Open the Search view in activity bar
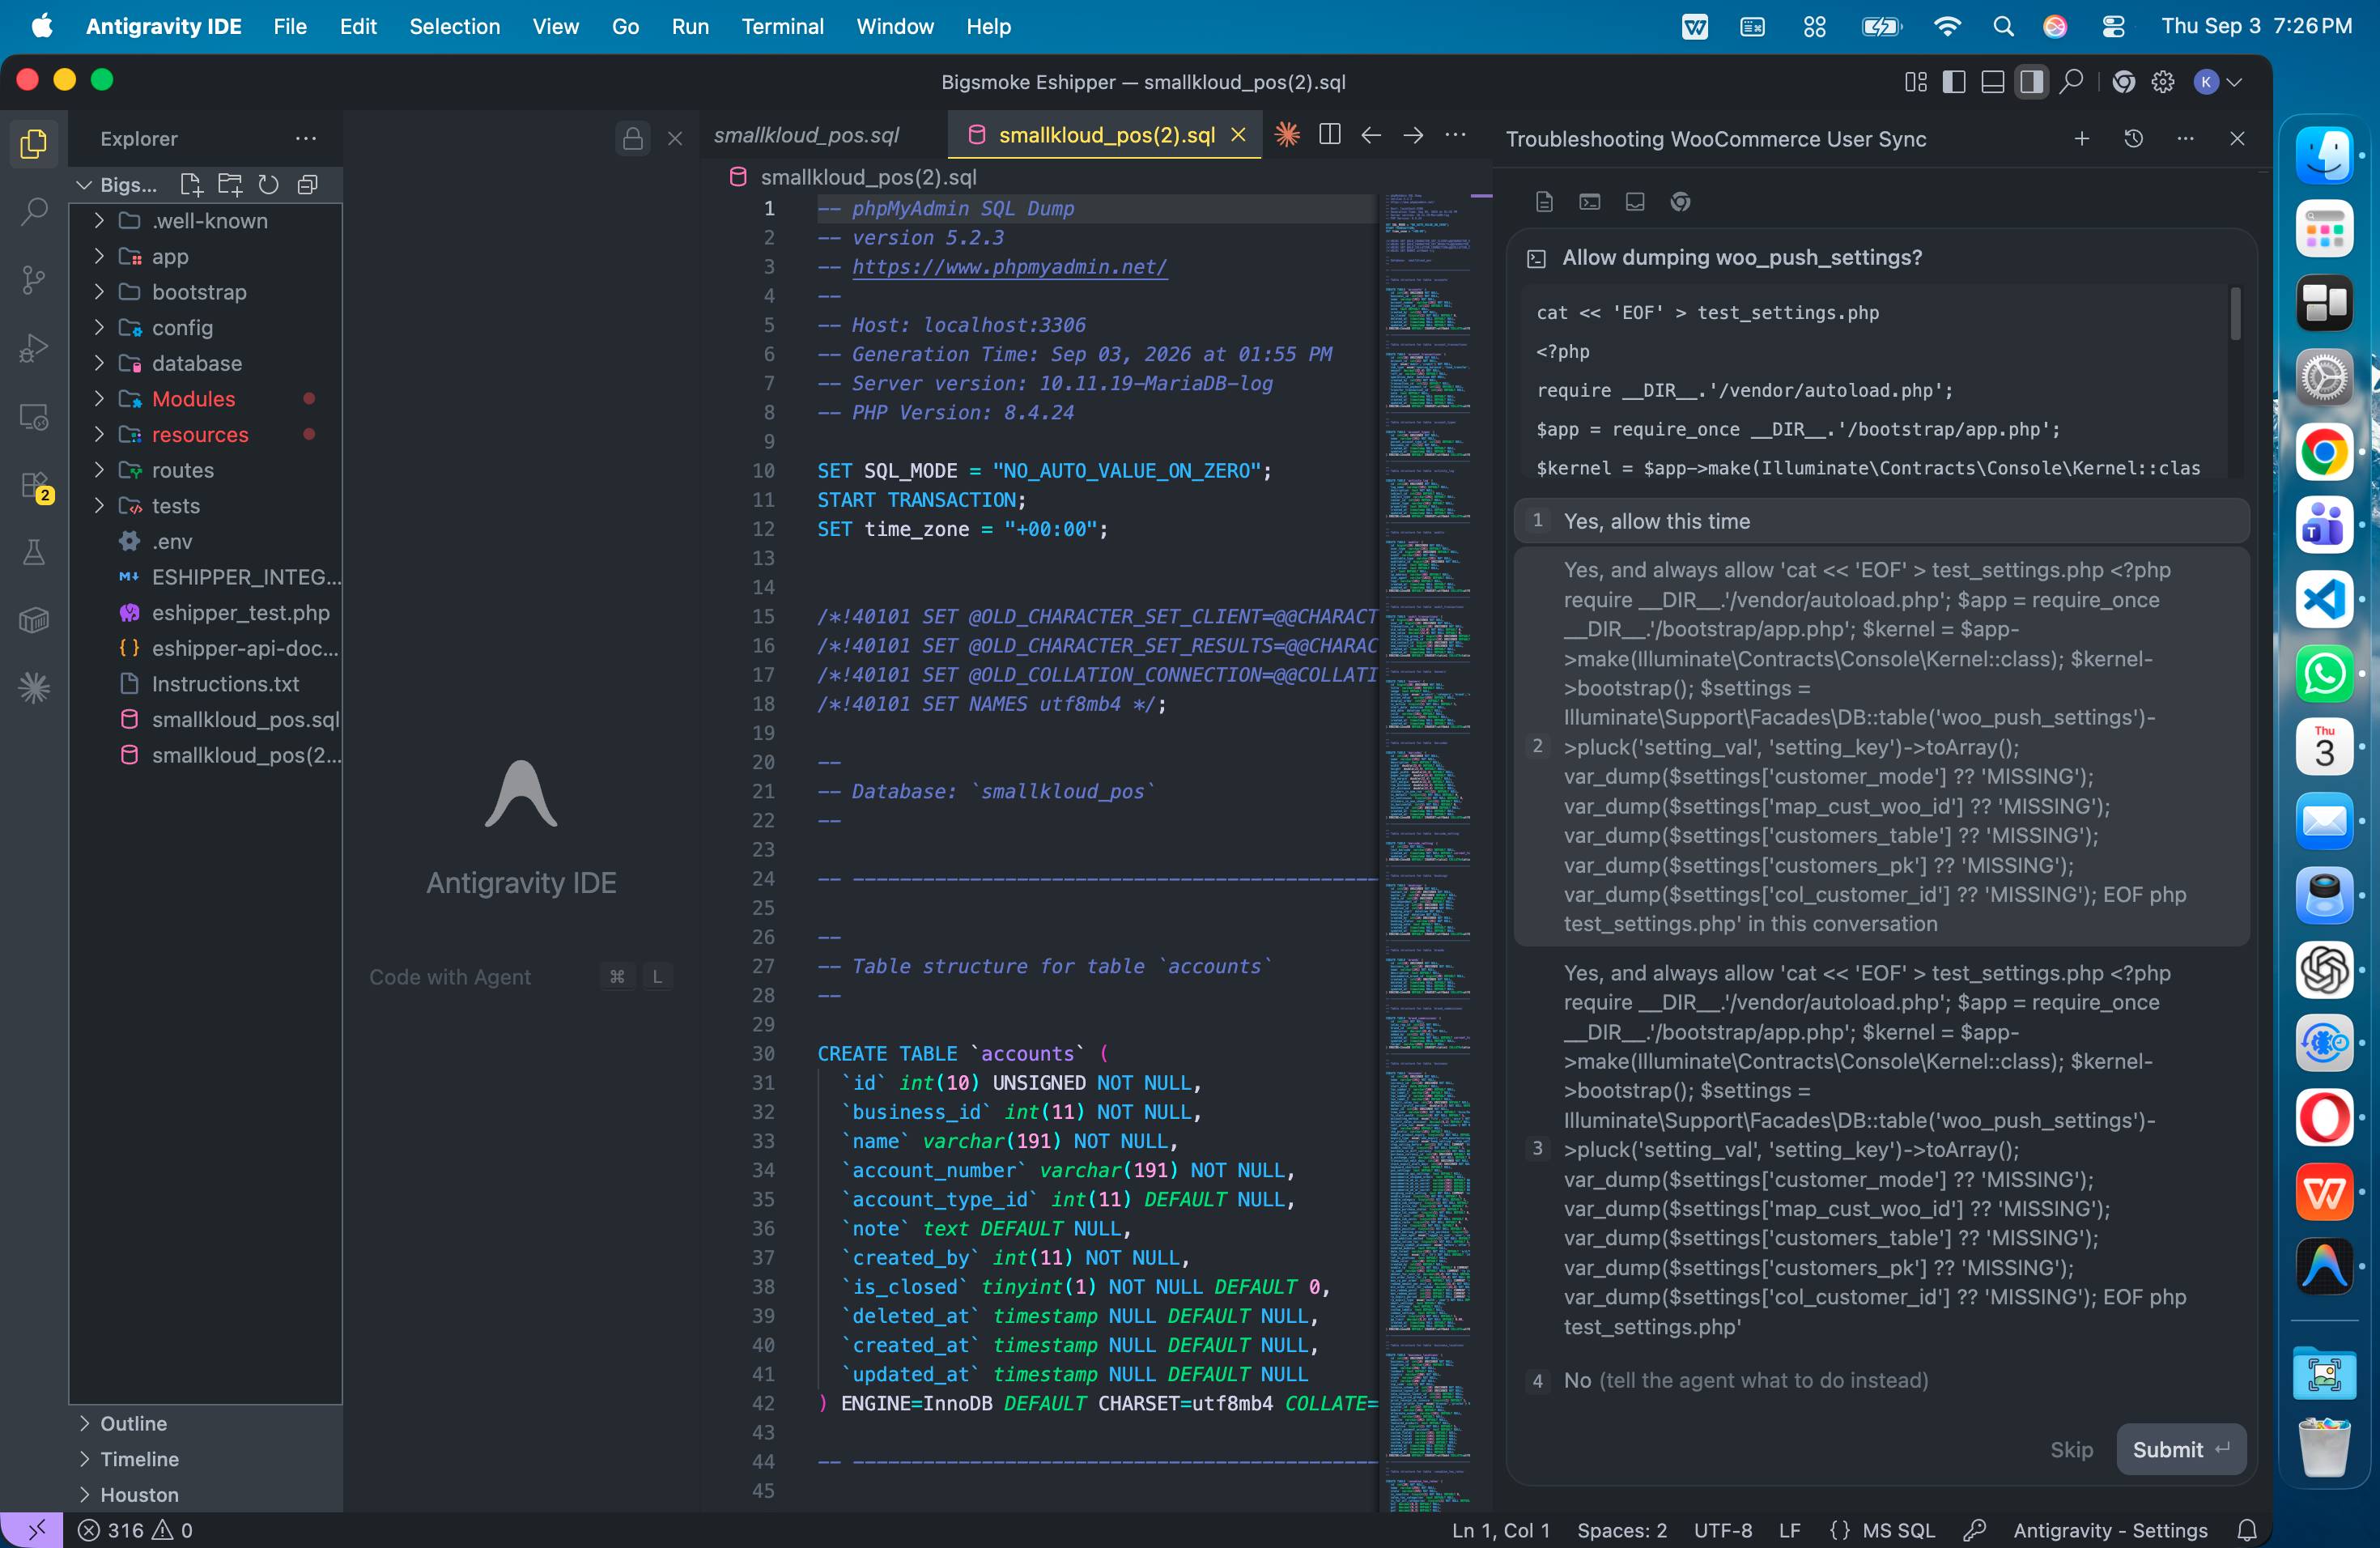 coord(34,211)
